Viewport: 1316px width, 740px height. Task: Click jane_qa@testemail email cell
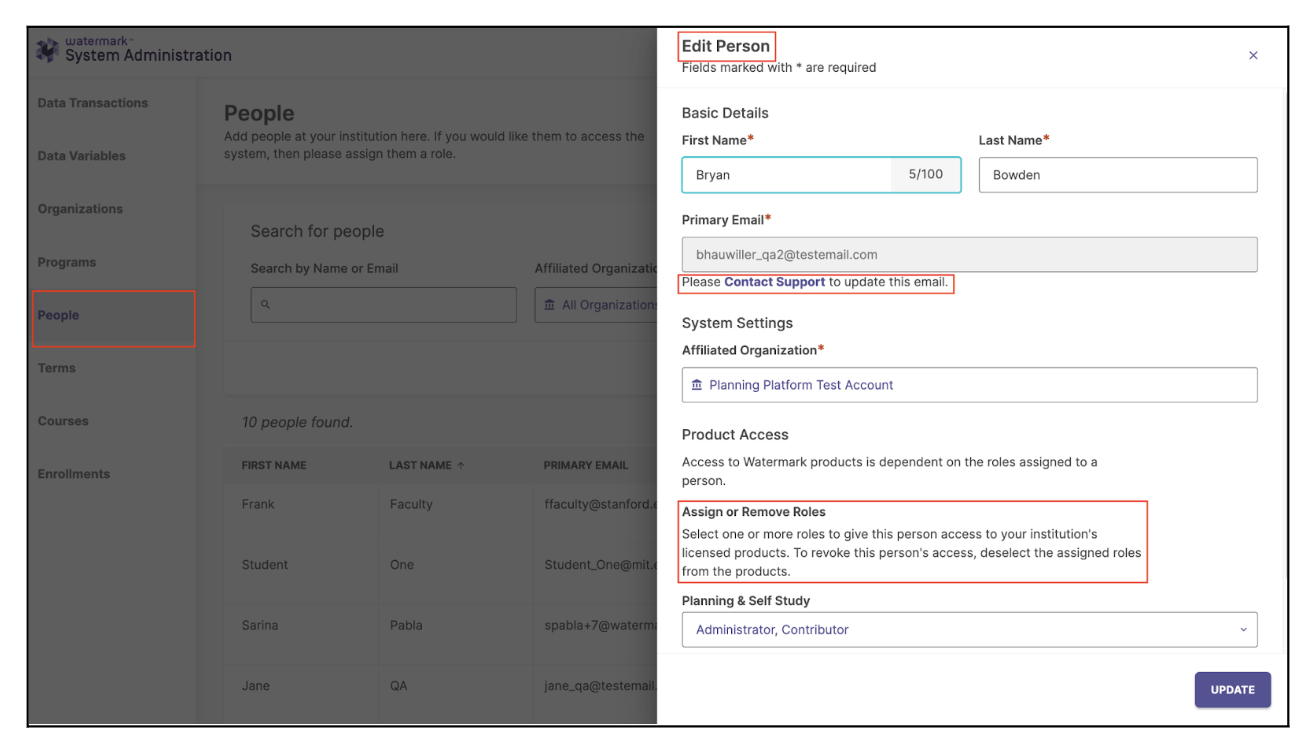600,686
